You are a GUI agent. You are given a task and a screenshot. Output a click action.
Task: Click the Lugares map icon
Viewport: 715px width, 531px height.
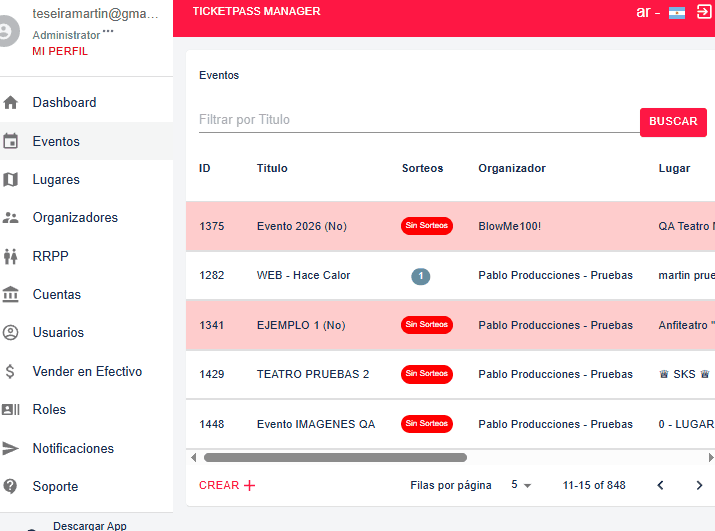(x=11, y=180)
